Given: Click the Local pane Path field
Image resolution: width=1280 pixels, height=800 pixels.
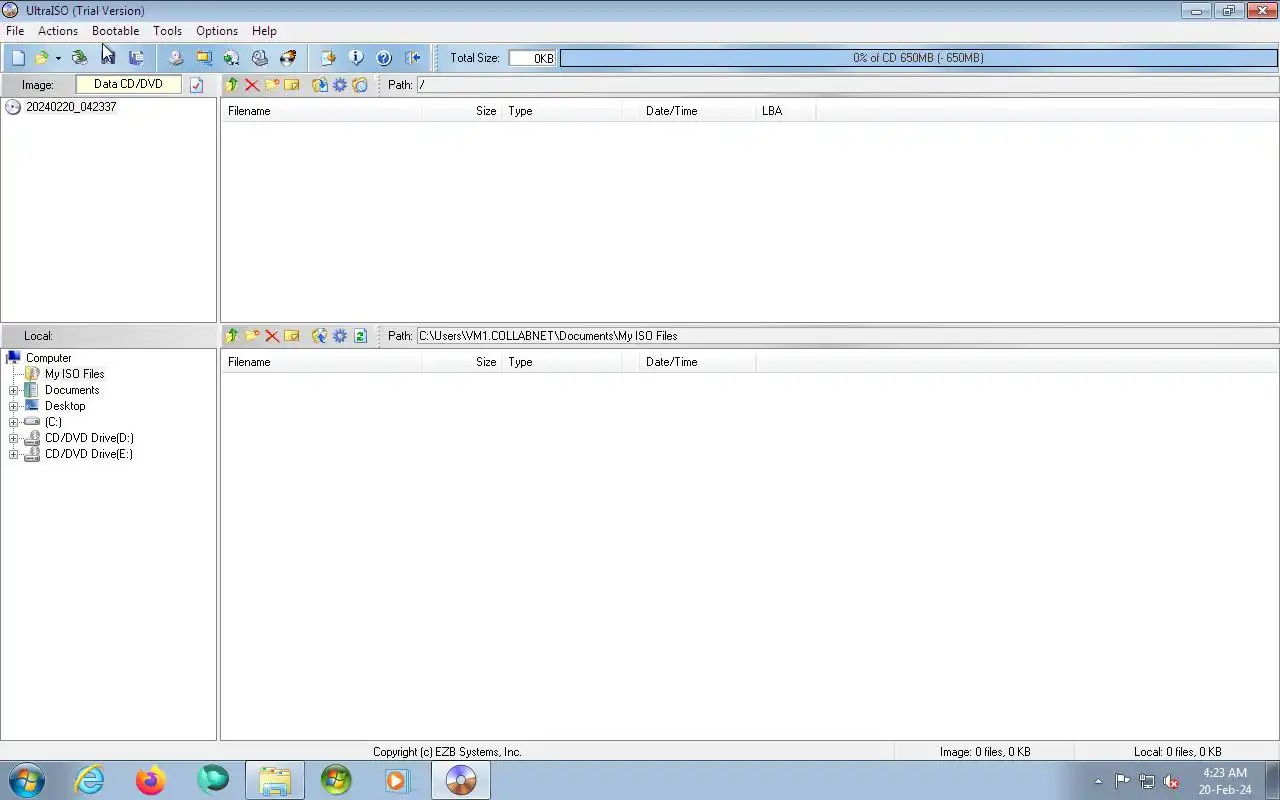Looking at the screenshot, I should [x=847, y=336].
